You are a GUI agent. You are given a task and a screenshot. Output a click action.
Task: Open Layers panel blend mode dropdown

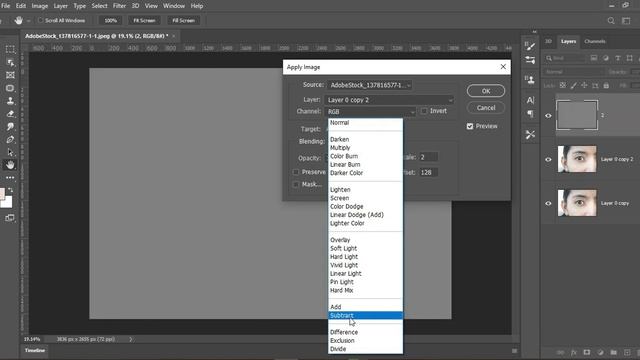click(573, 72)
